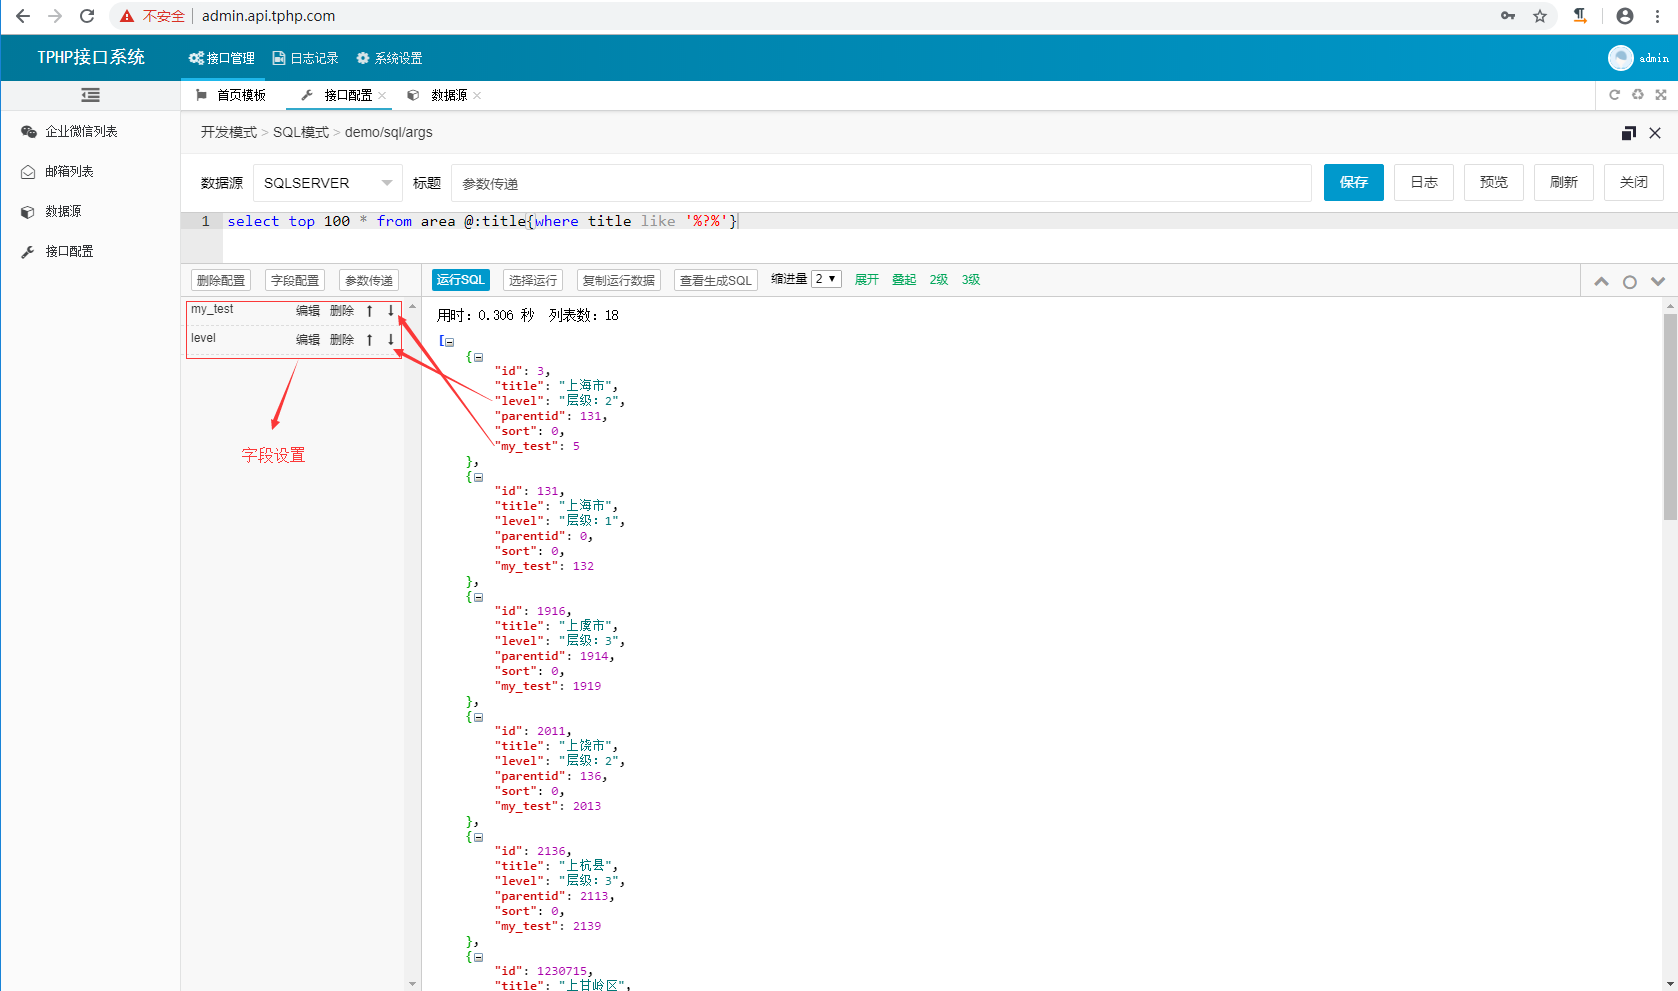Click the 复制运行数据 button

pos(619,280)
